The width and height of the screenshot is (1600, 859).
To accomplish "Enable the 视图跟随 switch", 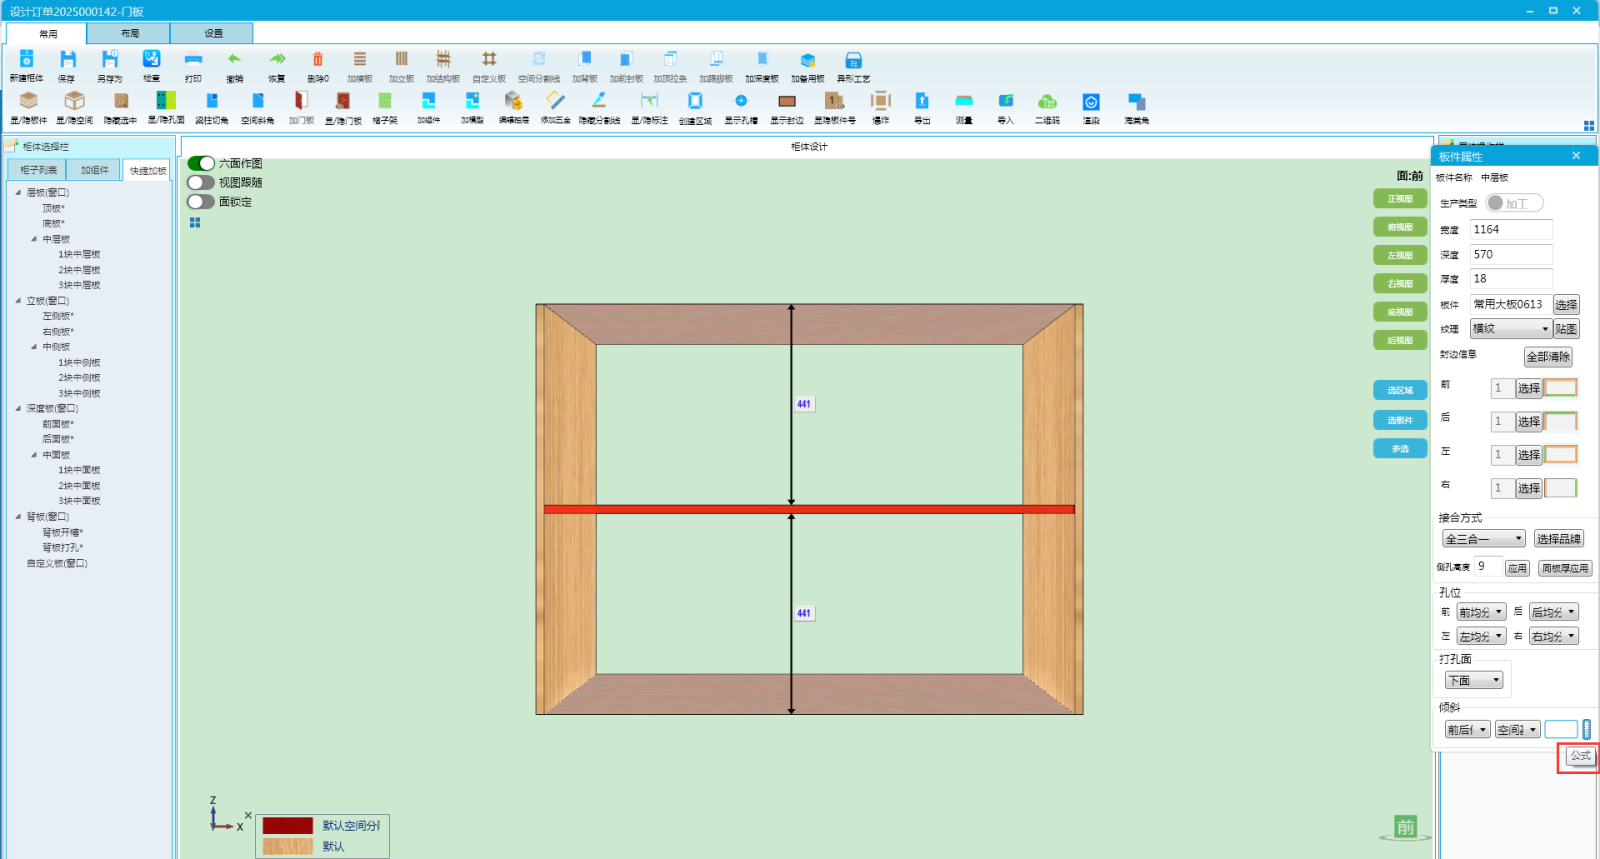I will click(201, 182).
